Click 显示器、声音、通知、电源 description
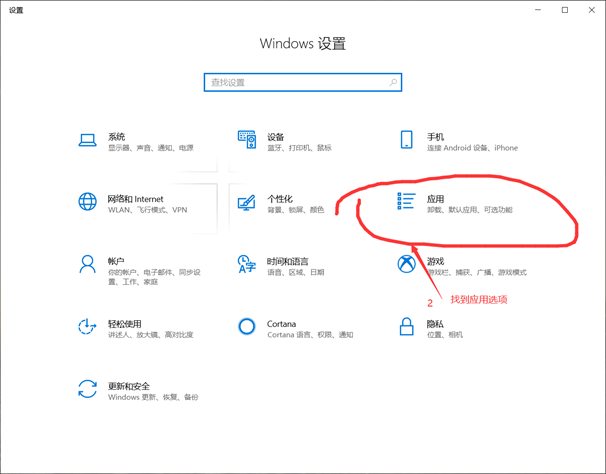Viewport: 606px width, 474px height. point(151,148)
